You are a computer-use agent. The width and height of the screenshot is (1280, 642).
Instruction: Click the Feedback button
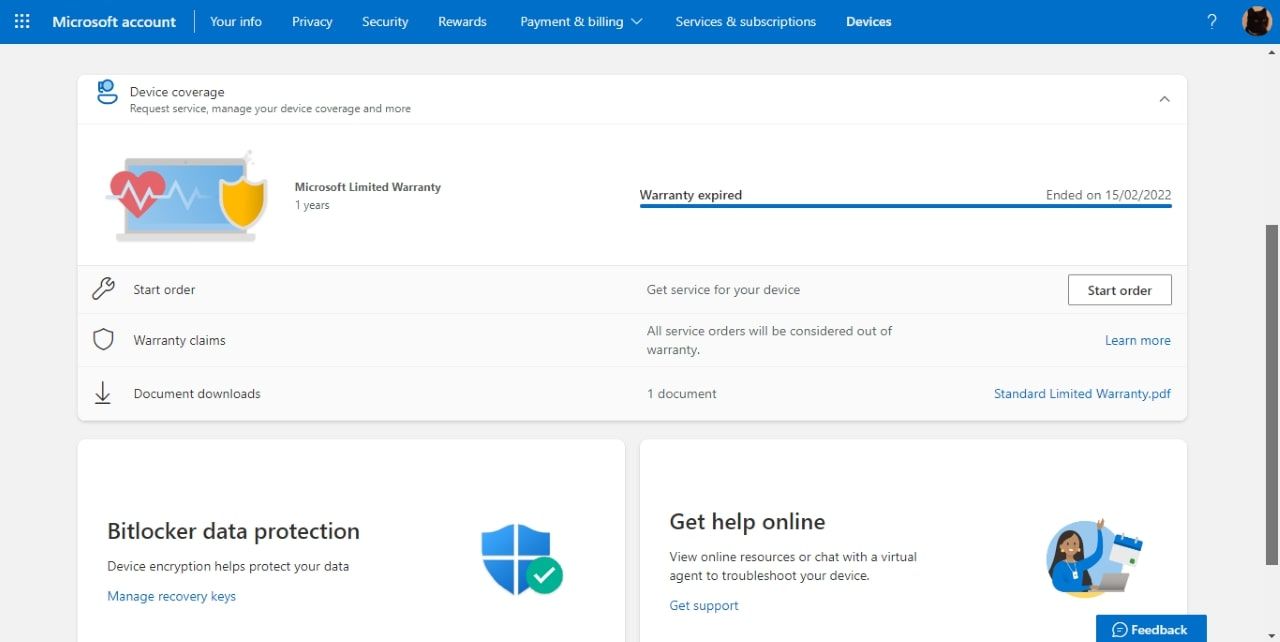pyautogui.click(x=1150, y=629)
